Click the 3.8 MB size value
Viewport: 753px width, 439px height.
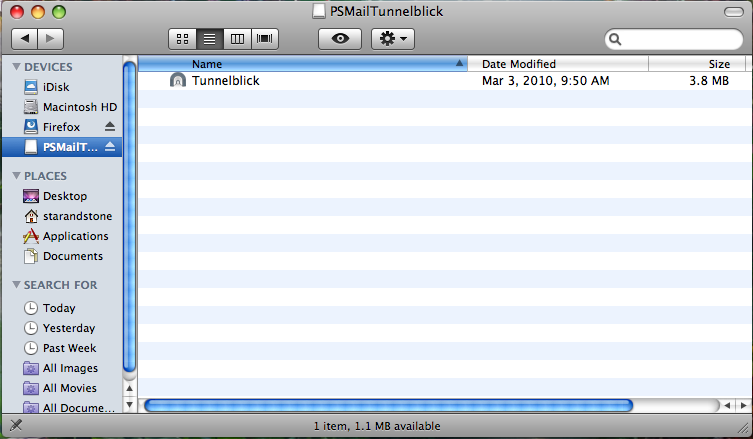coord(709,81)
